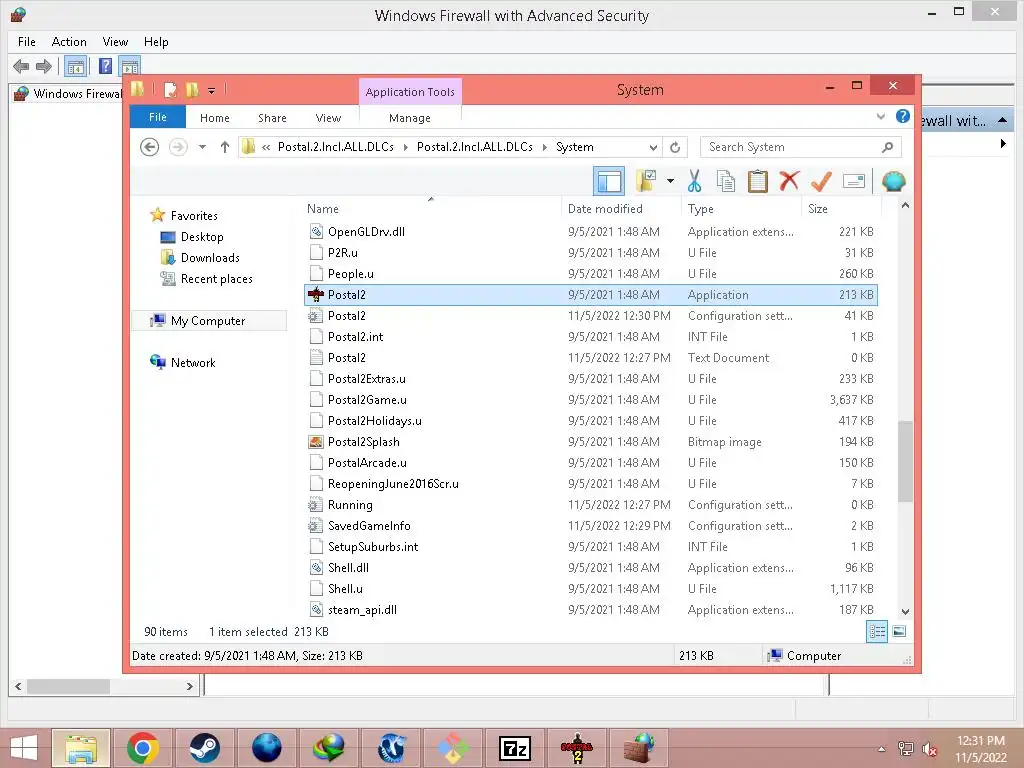Select the Postal2 Application file
The image size is (1024, 768).
(590, 295)
